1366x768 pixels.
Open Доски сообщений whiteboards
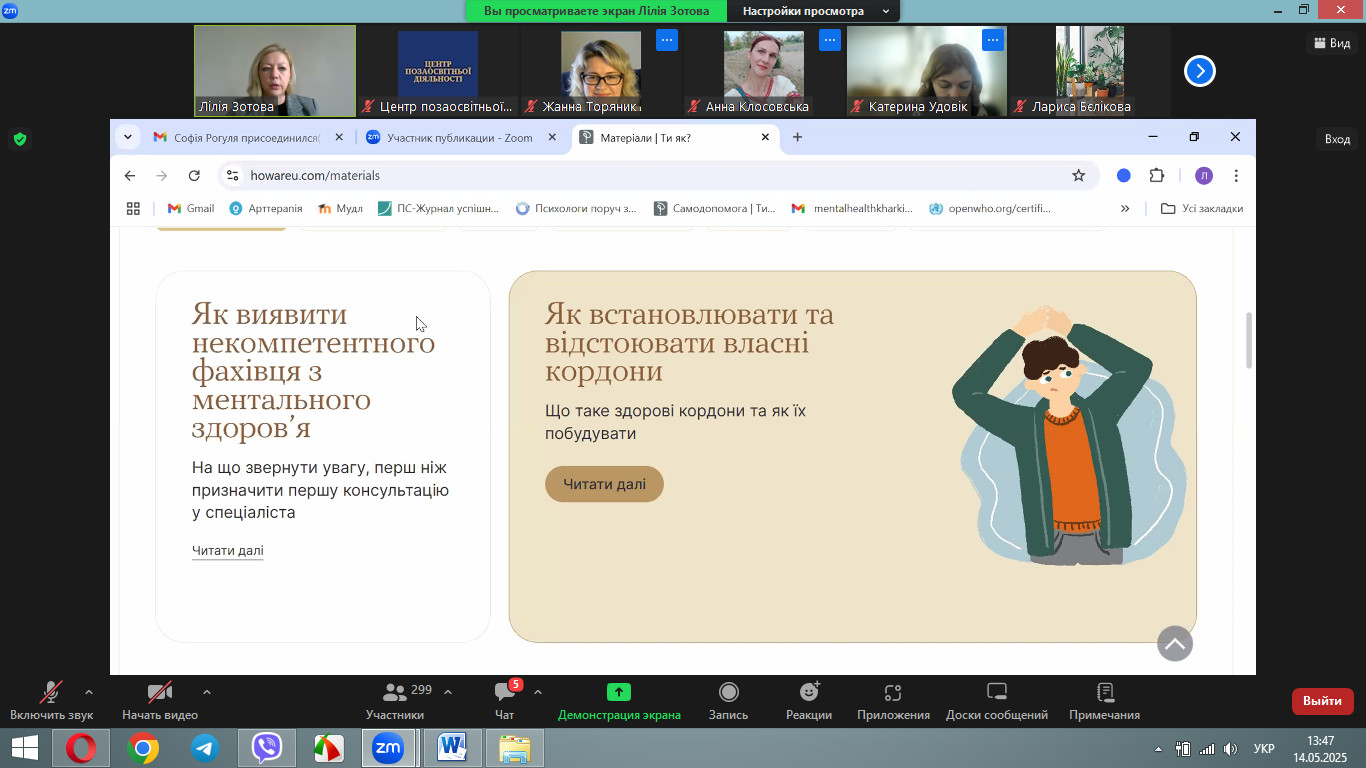[x=997, y=701]
